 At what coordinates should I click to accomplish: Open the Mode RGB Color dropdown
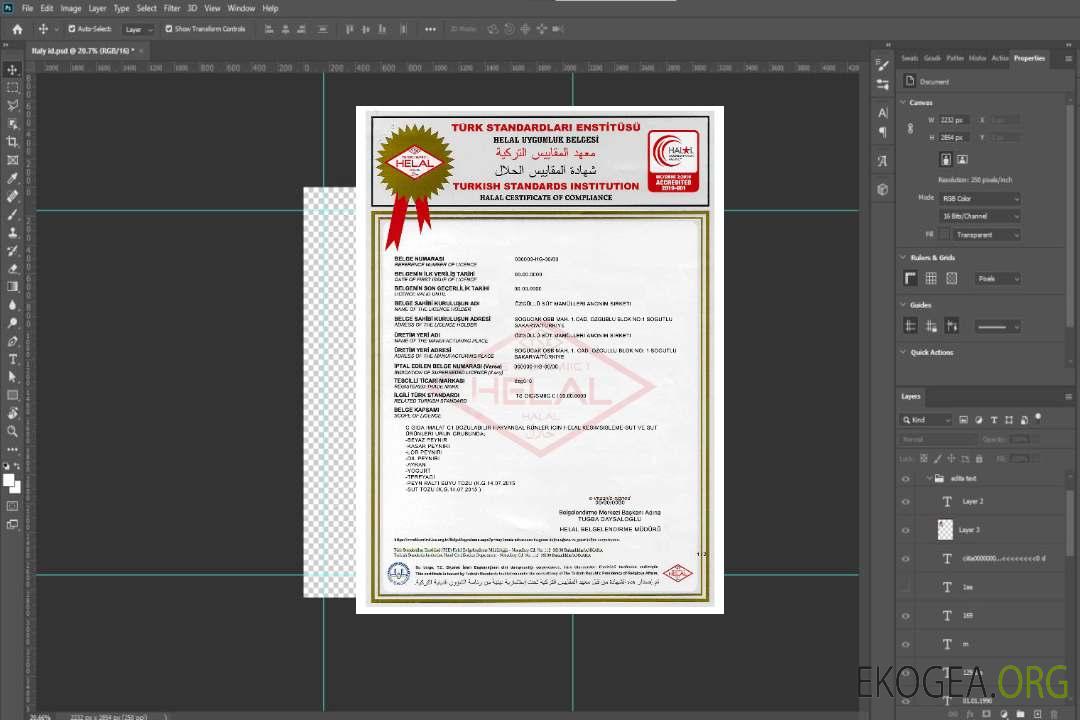[979, 198]
